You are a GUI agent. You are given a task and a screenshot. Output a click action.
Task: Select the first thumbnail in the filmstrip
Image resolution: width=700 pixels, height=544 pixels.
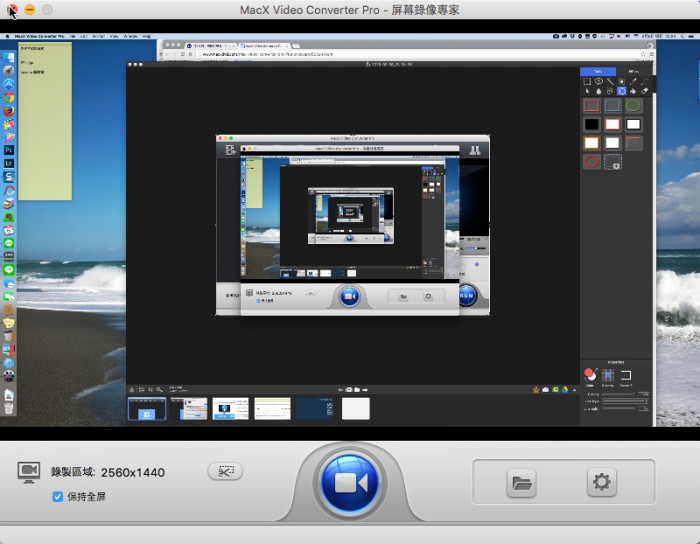147,408
